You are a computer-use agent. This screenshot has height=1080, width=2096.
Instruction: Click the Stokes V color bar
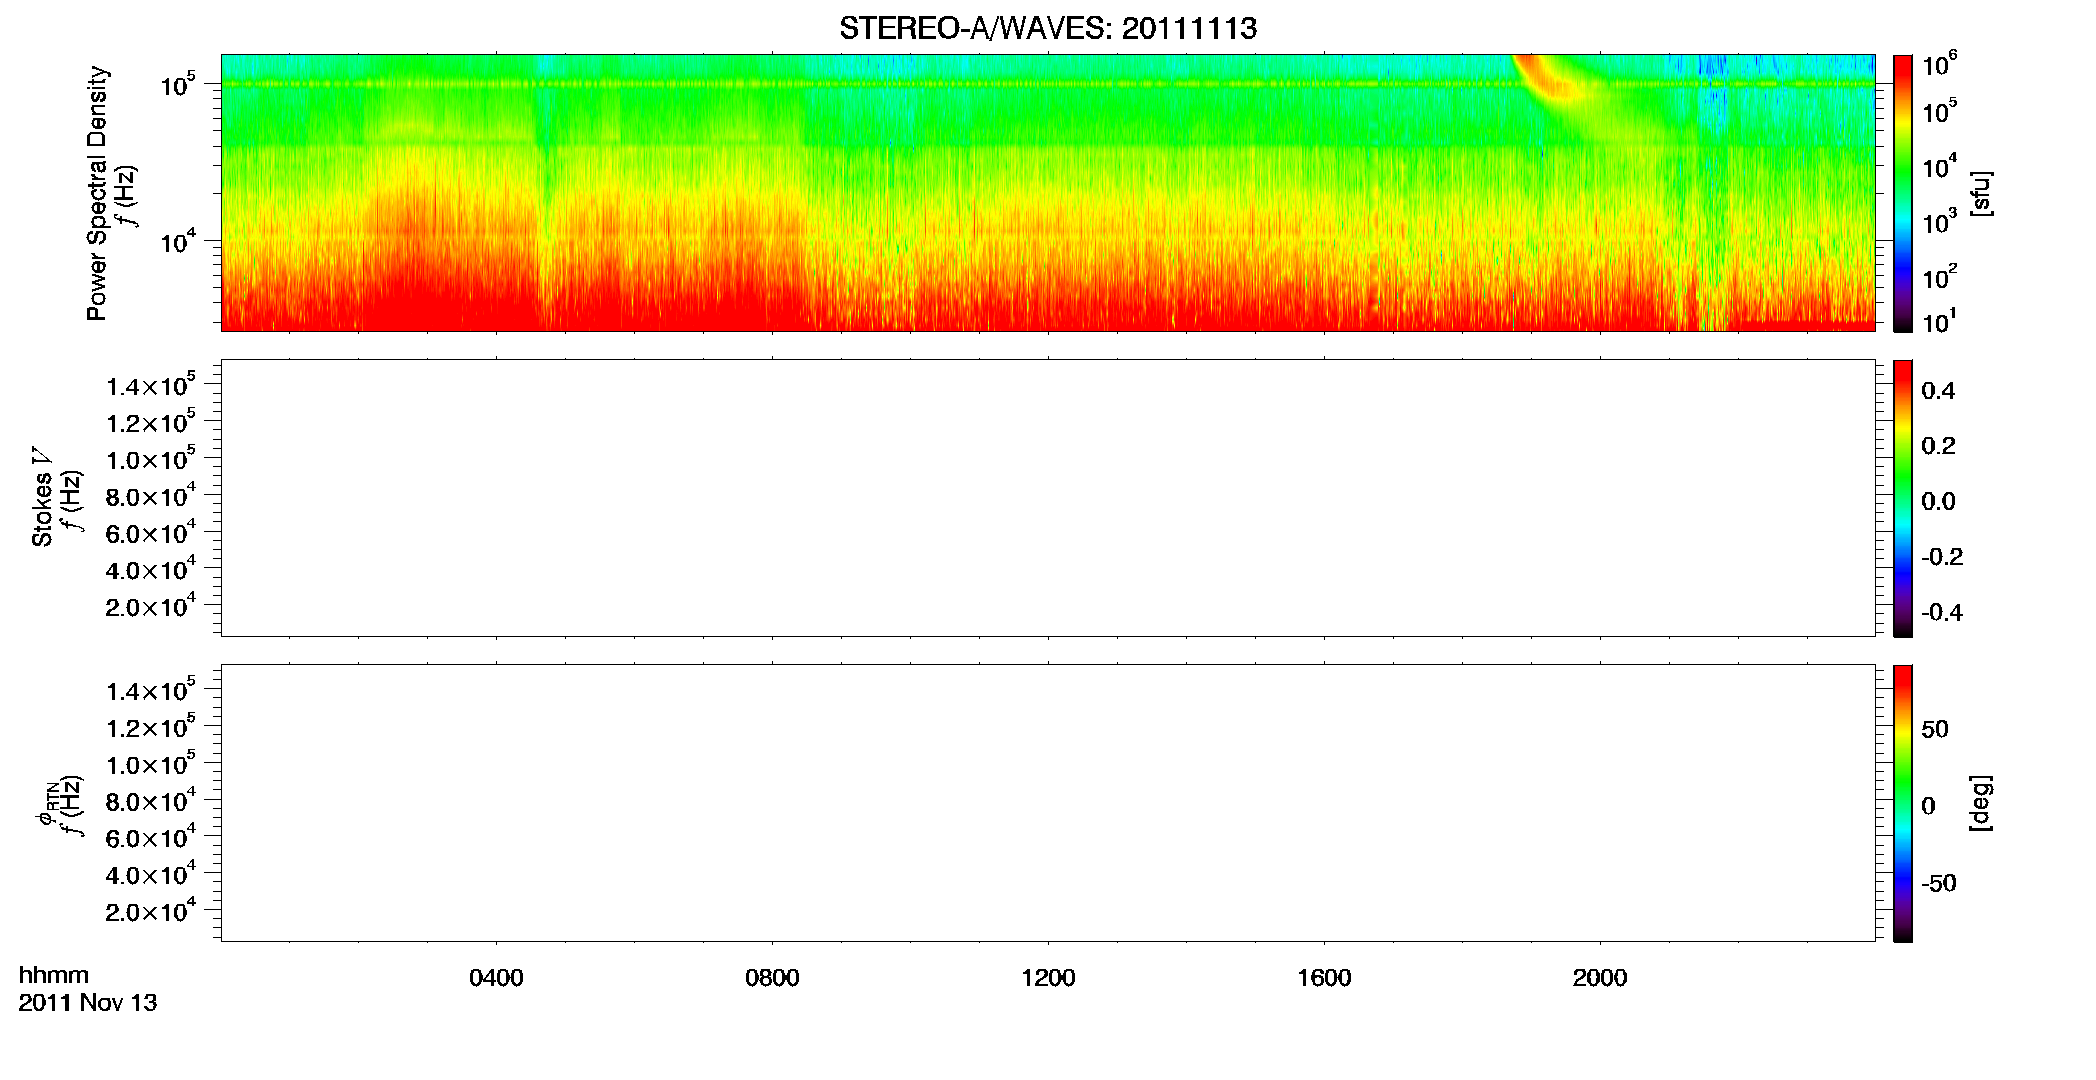point(1903,498)
